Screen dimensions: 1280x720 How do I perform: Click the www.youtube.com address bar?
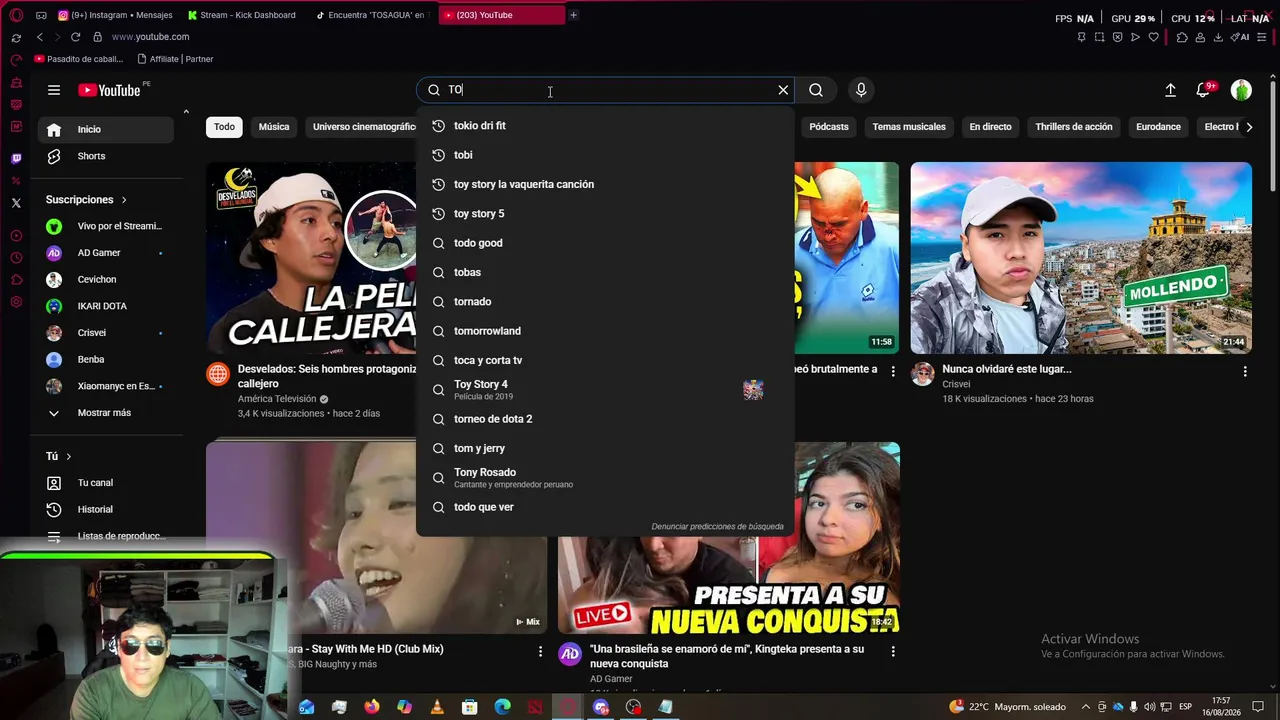coord(150,37)
